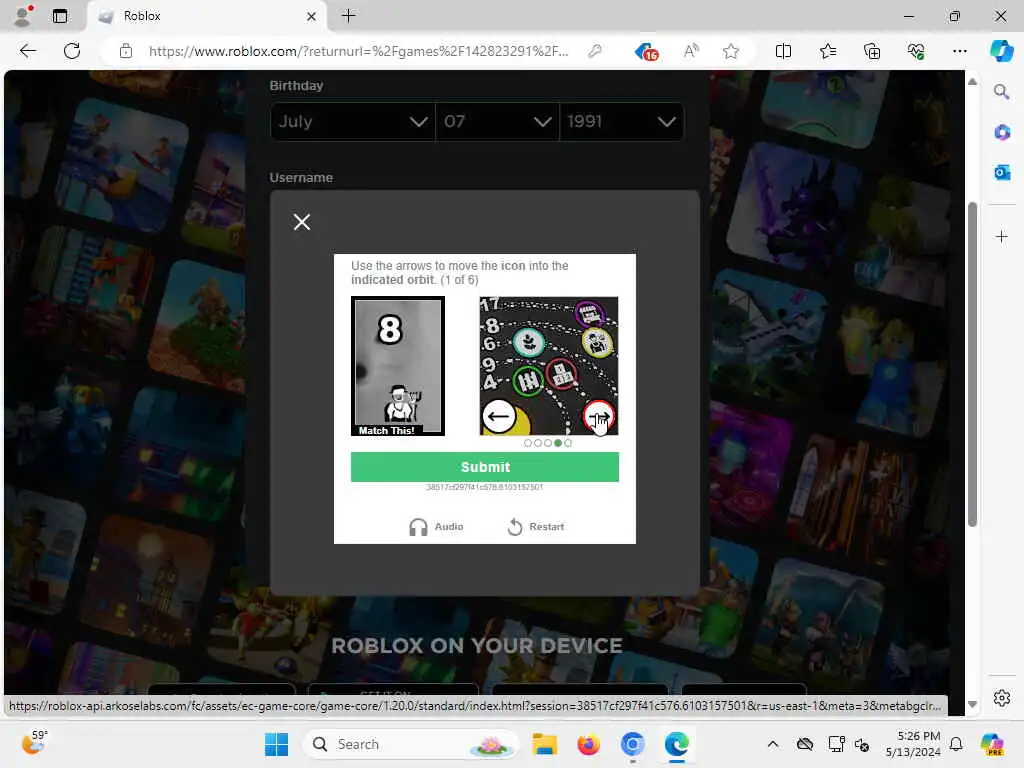1024x768 pixels.
Task: Restart the captcha challenge
Action: point(536,526)
